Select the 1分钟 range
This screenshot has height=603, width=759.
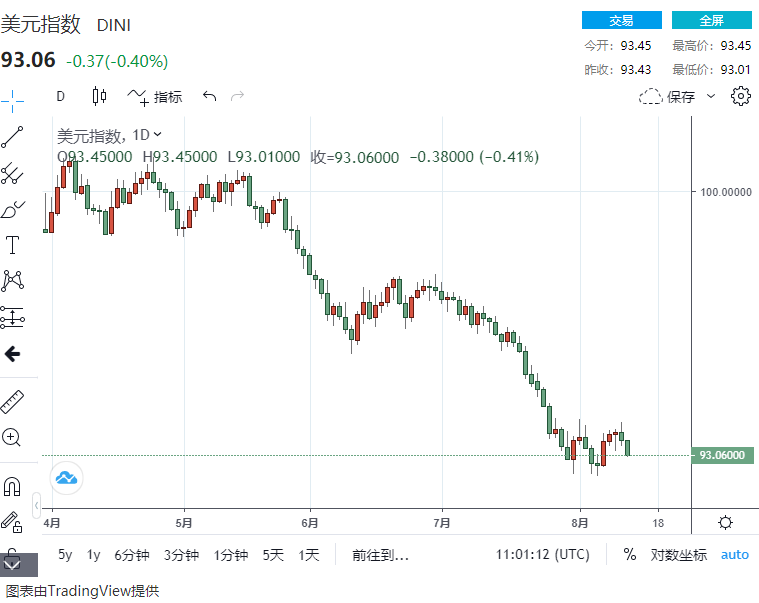pos(231,555)
